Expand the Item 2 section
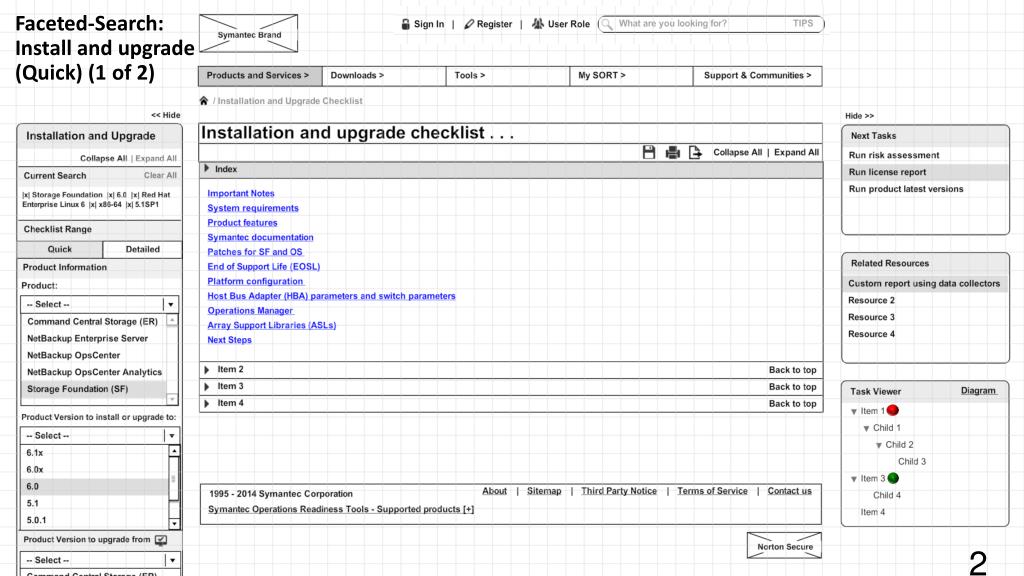The image size is (1024, 576). (x=207, y=370)
